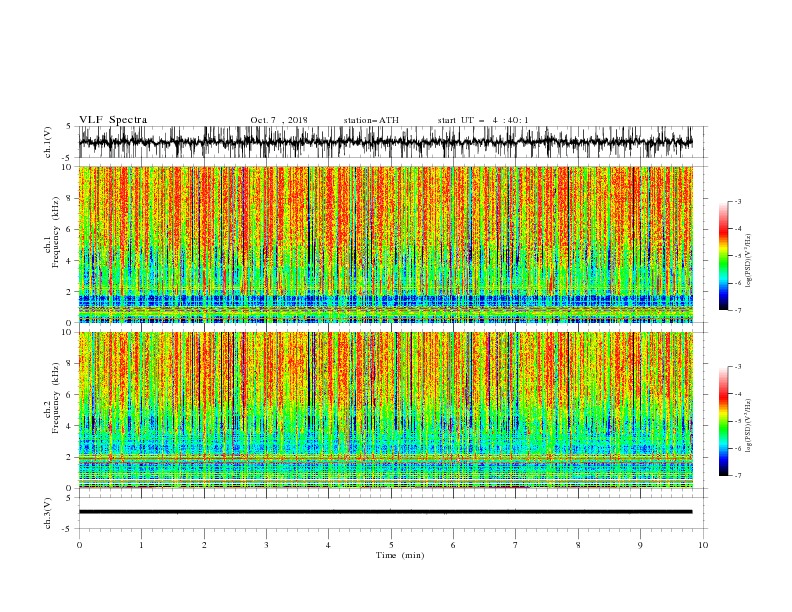This screenshot has height=612, width=792.
Task: Click the ch.3 flat voltage trace
Action: pos(385,512)
